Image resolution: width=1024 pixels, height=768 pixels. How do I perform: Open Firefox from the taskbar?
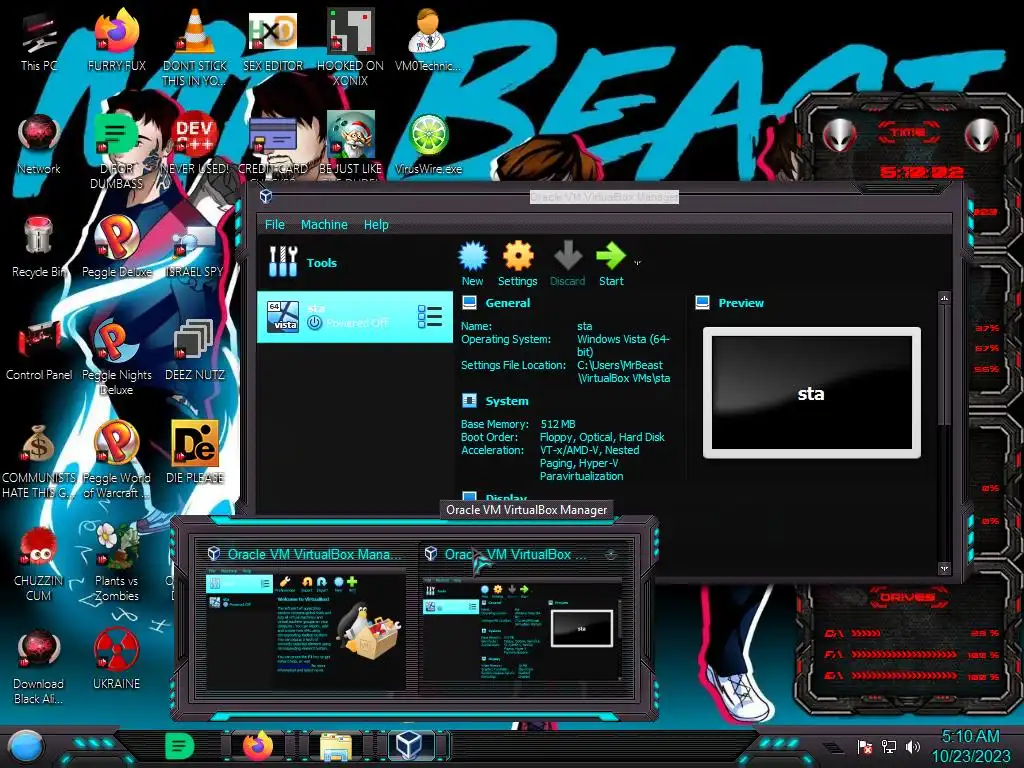pyautogui.click(x=258, y=746)
